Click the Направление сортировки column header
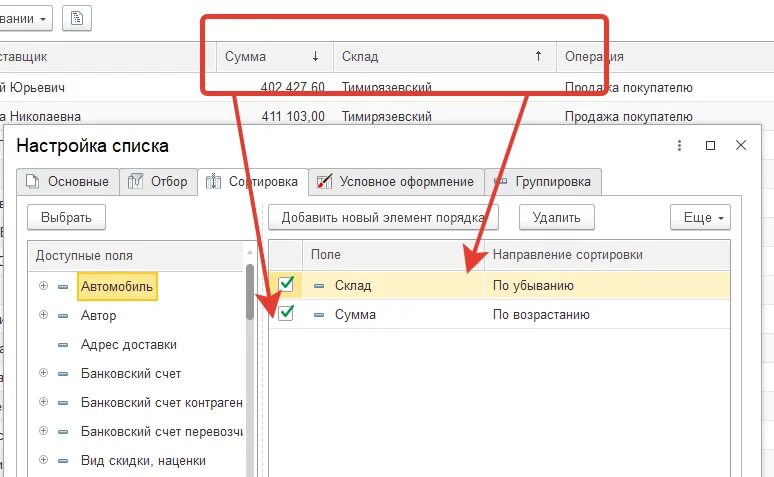Screen dimensions: 774x477 (x=607, y=255)
